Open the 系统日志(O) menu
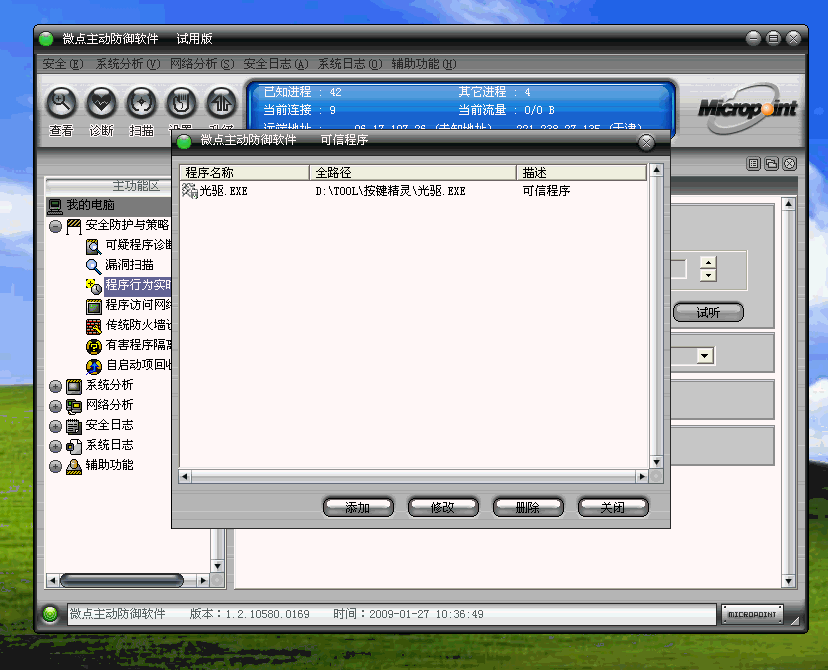 (x=350, y=64)
